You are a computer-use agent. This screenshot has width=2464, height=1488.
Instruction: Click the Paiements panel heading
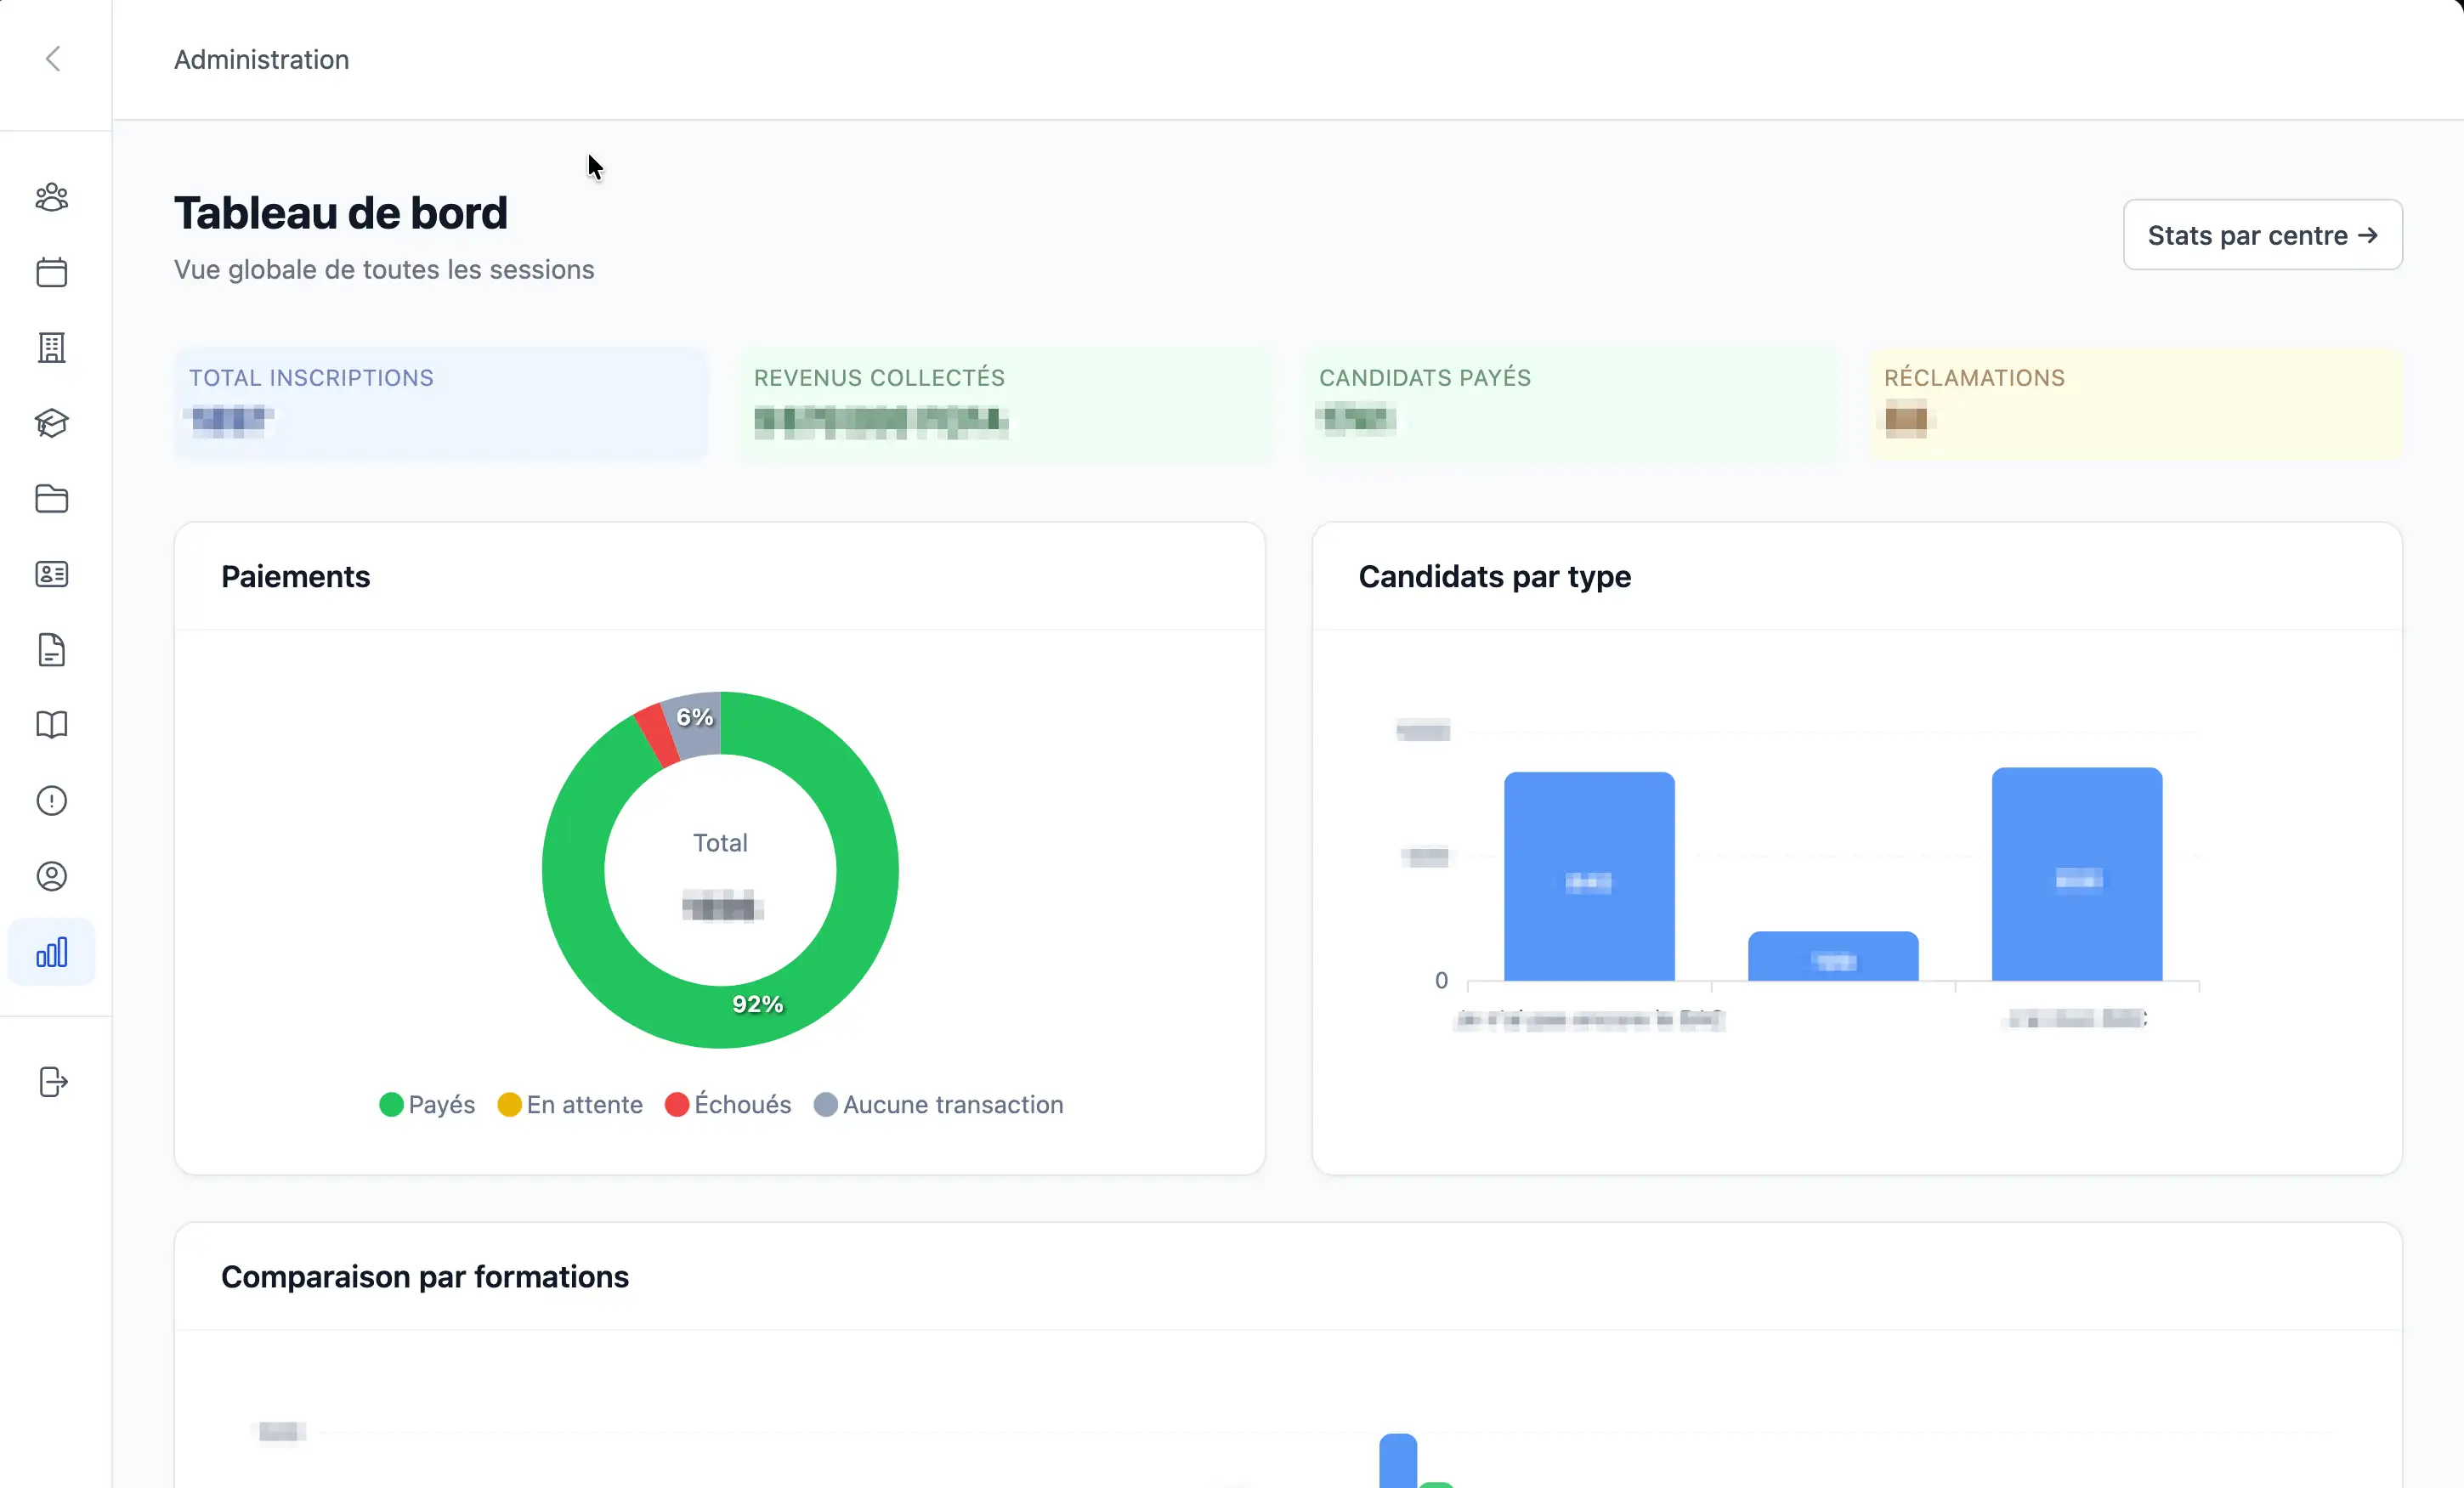tap(296, 577)
